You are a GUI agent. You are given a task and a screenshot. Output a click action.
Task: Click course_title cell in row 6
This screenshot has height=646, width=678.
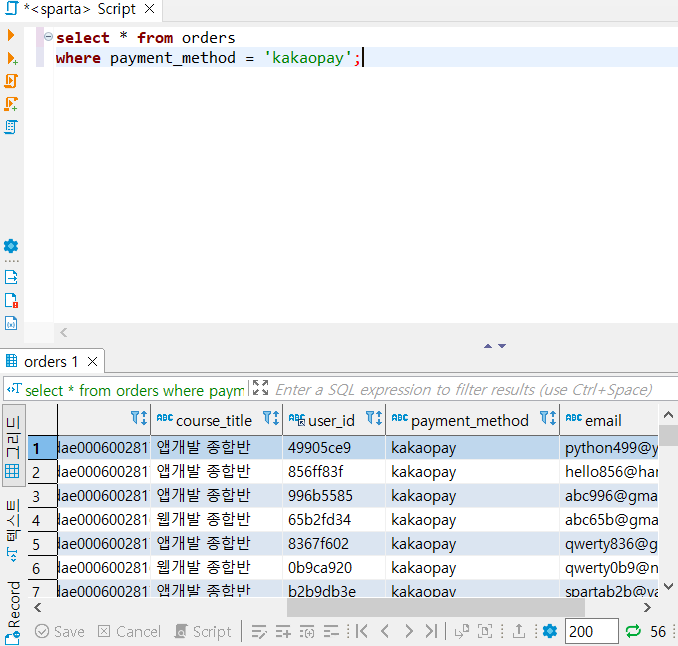[x=216, y=568]
